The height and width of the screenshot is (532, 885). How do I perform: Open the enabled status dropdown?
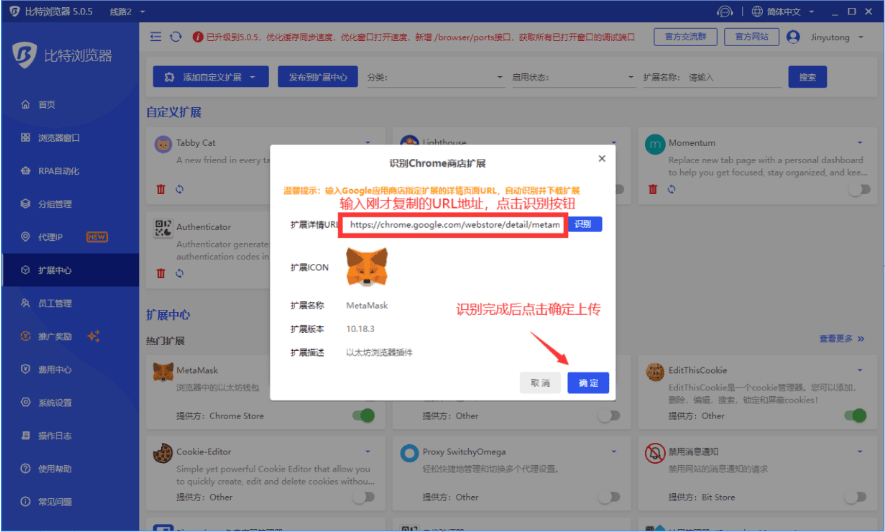point(573,77)
